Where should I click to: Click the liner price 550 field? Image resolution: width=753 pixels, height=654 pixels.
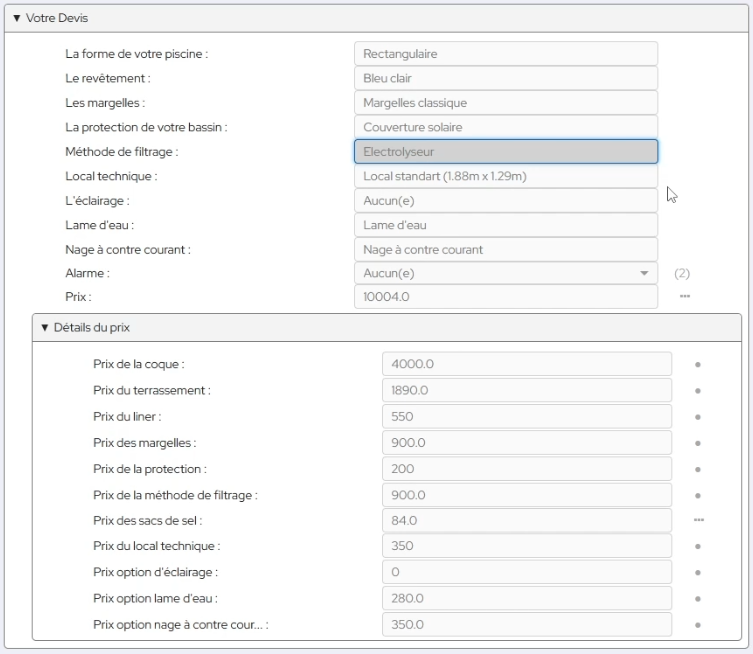[x=527, y=416]
